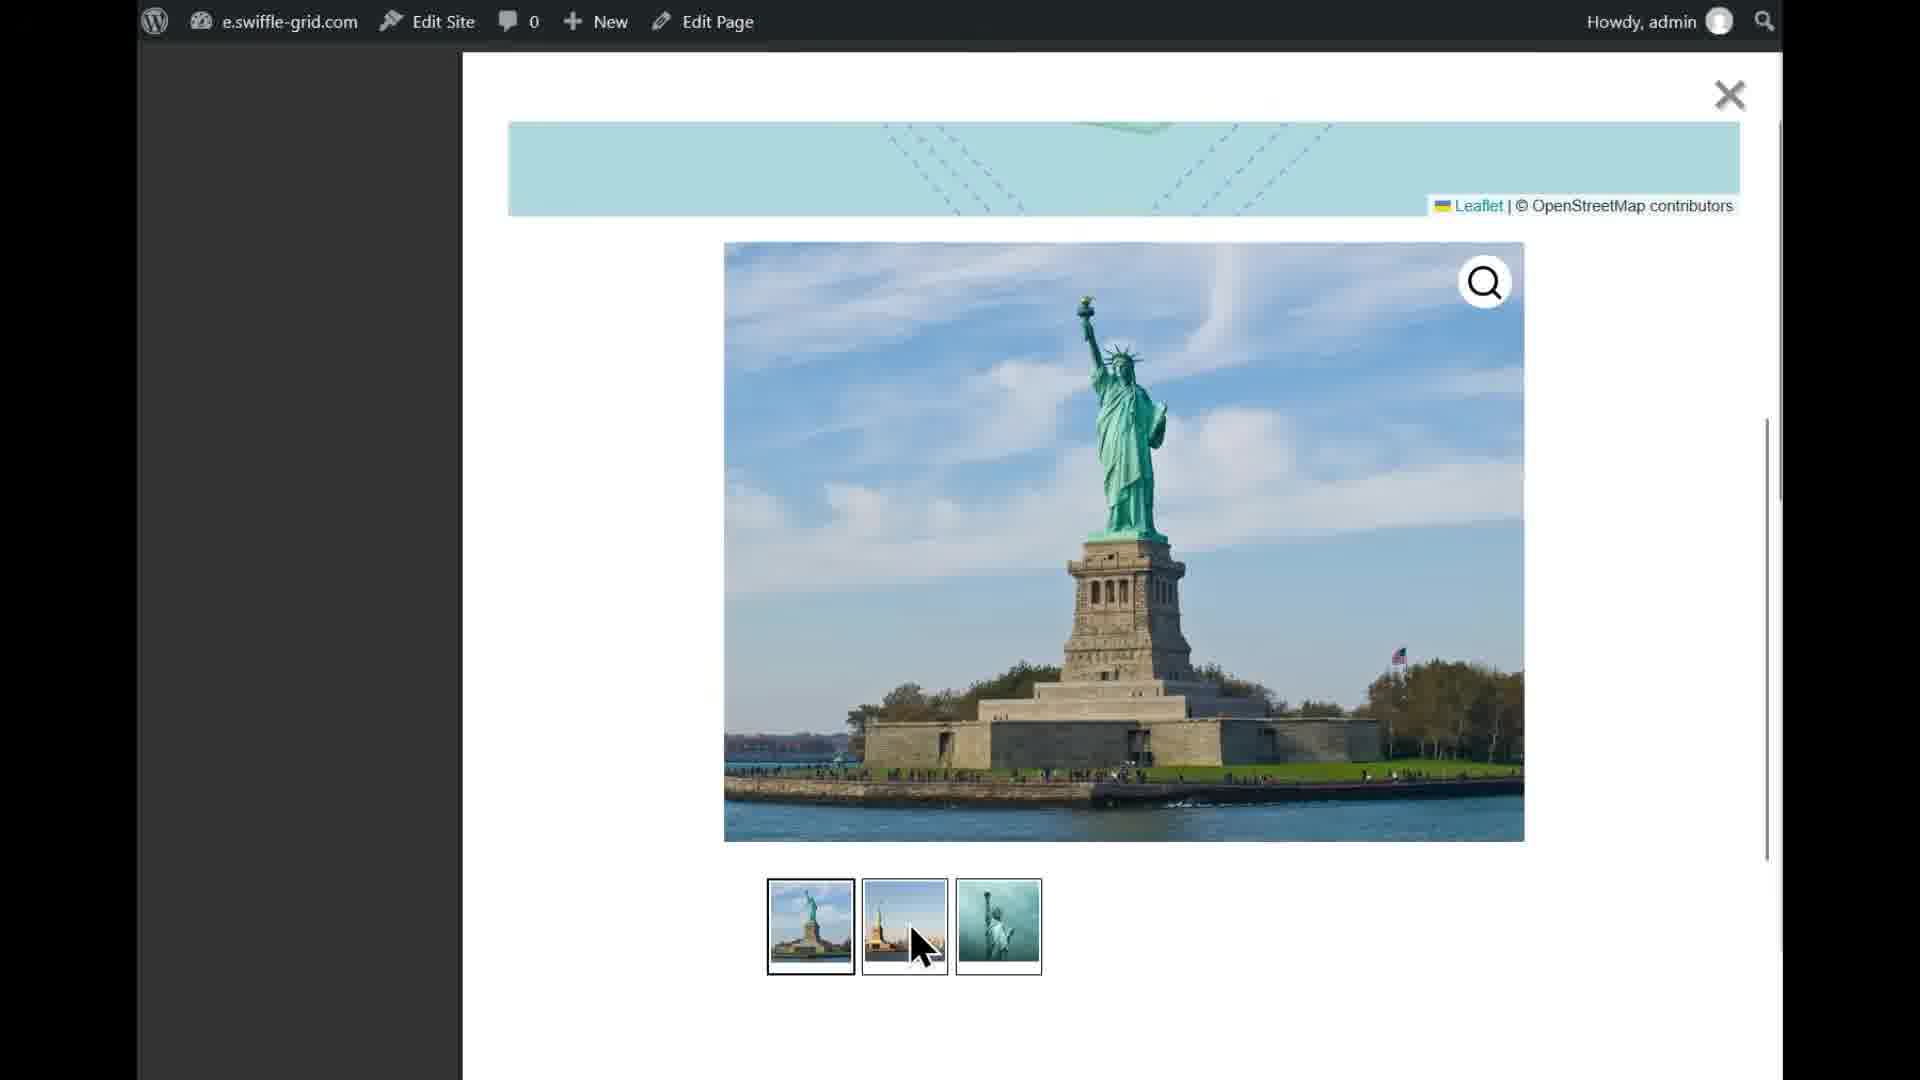Screen dimensions: 1920x1080
Task: Click the paintbrush icon beside Edit Site
Action: (x=391, y=21)
